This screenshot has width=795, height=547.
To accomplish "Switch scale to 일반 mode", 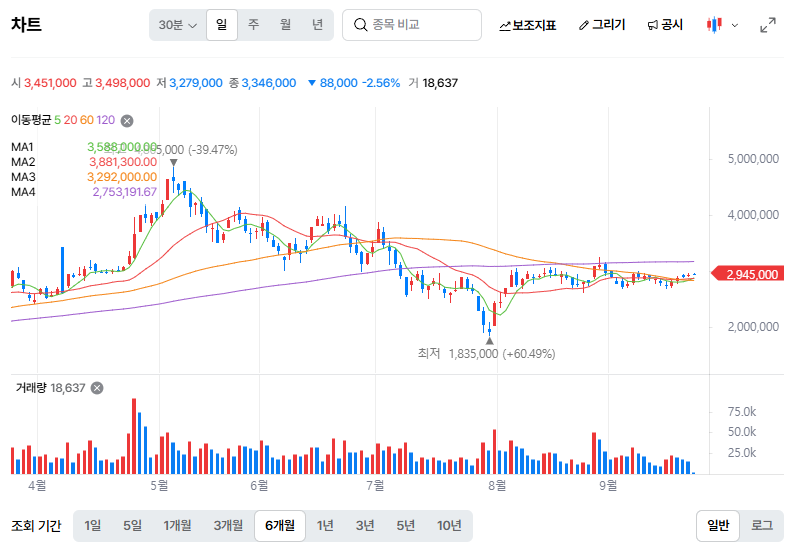I will 718,526.
